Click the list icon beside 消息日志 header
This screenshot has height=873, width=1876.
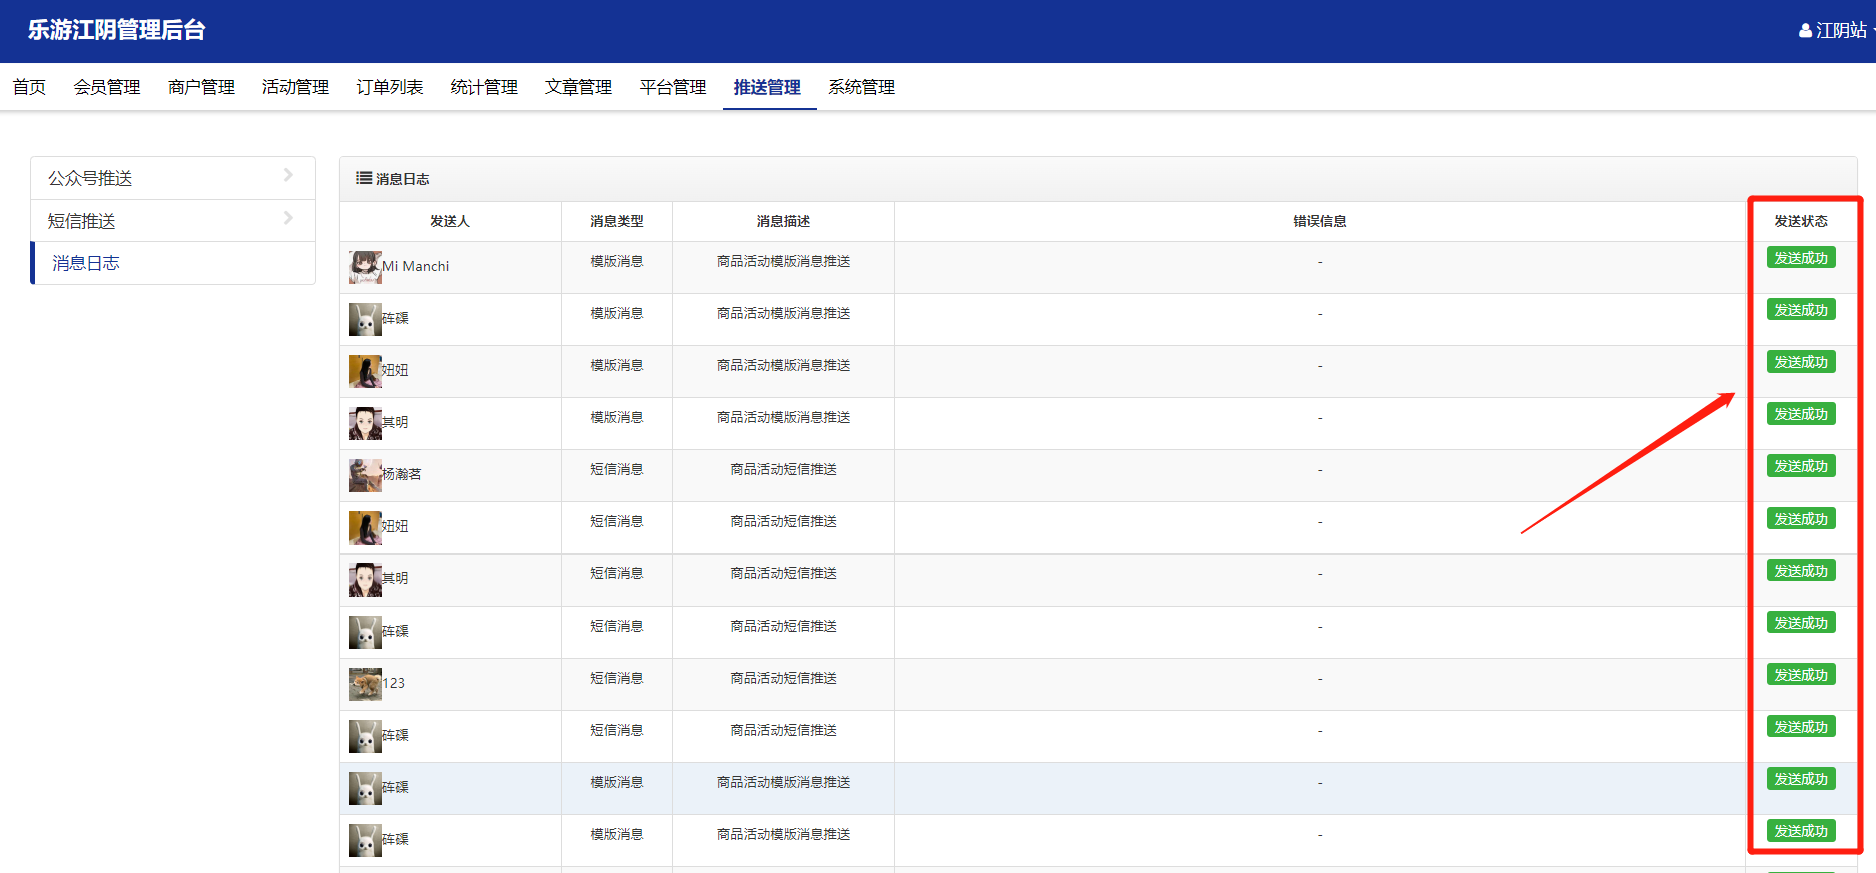[364, 178]
